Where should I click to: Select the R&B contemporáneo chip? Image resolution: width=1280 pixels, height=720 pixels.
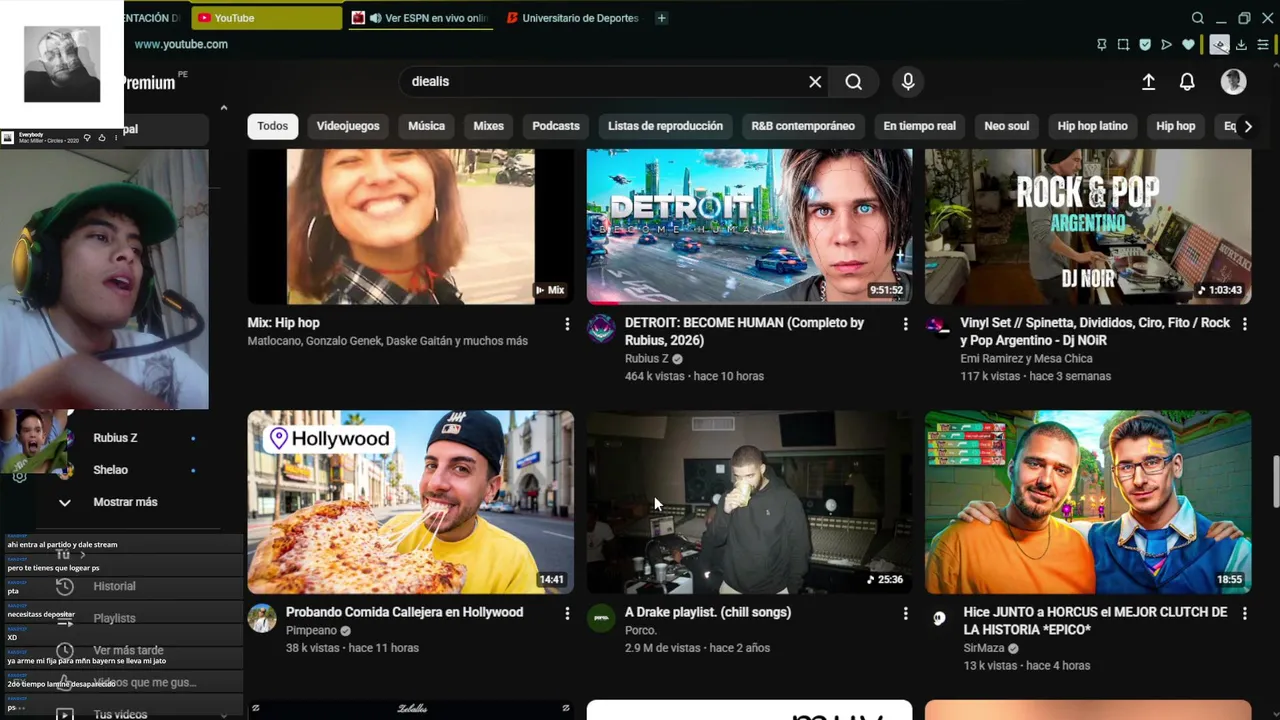(803, 126)
